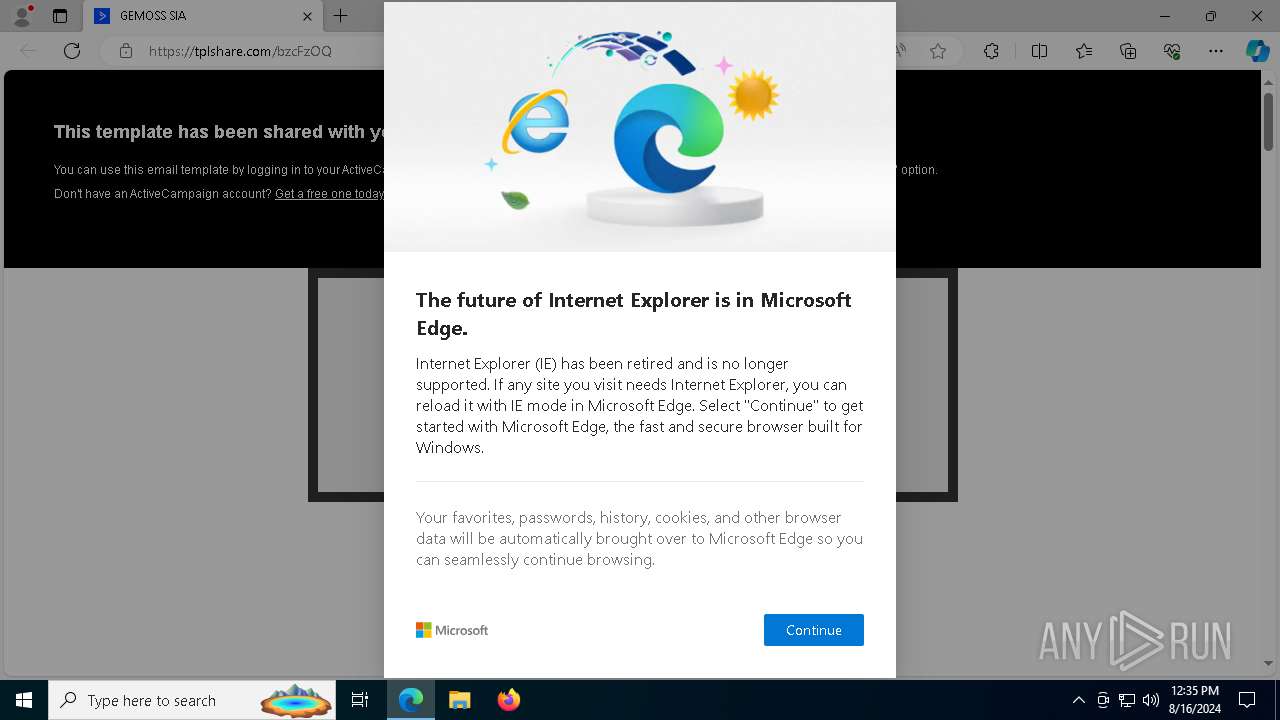1280x720 pixels.
Task: View site information lock icon
Action: pyautogui.click(x=125, y=51)
